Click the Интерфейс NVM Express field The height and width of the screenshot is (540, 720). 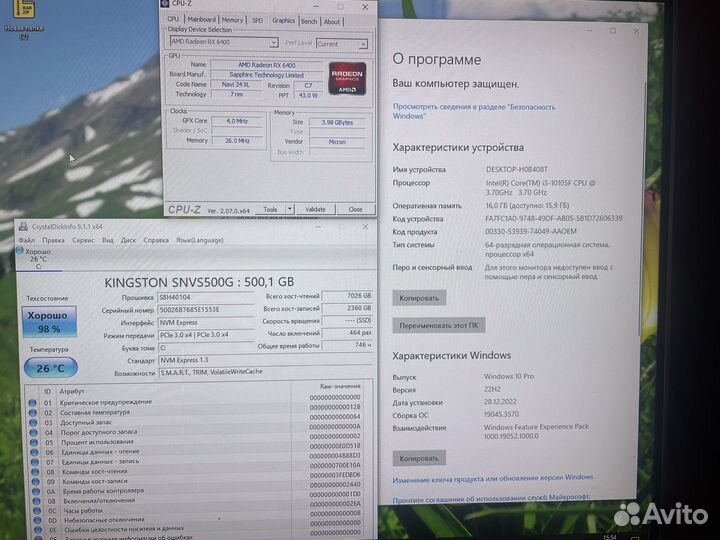(205, 323)
